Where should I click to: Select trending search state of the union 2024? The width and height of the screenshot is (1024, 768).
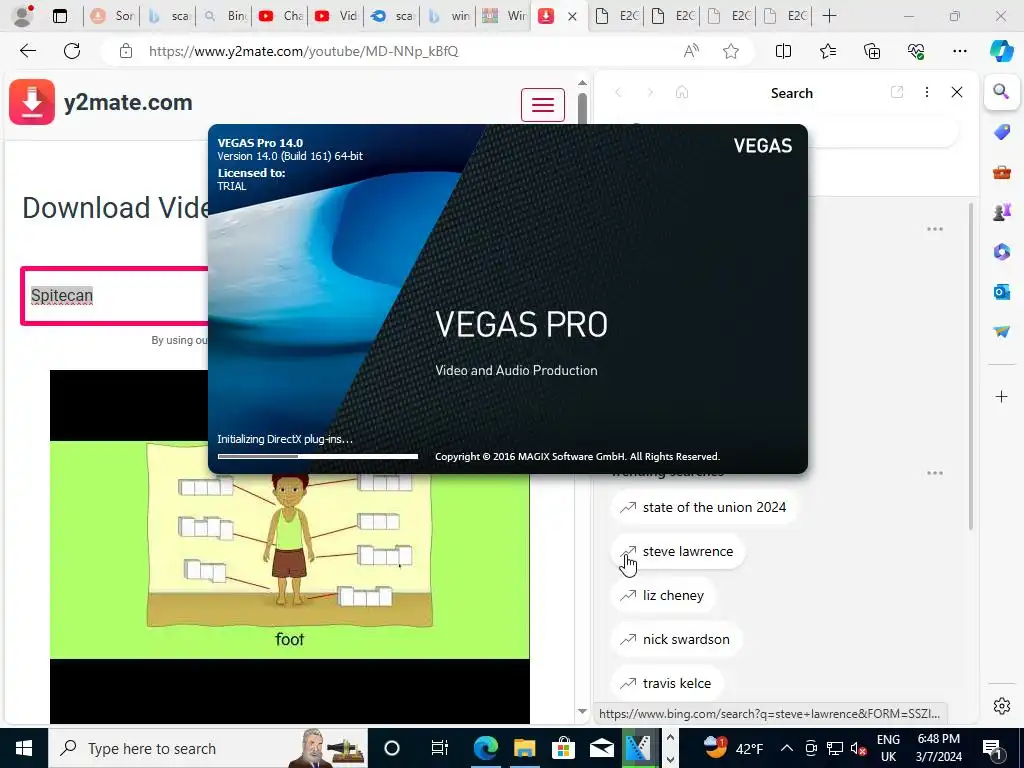[704, 507]
